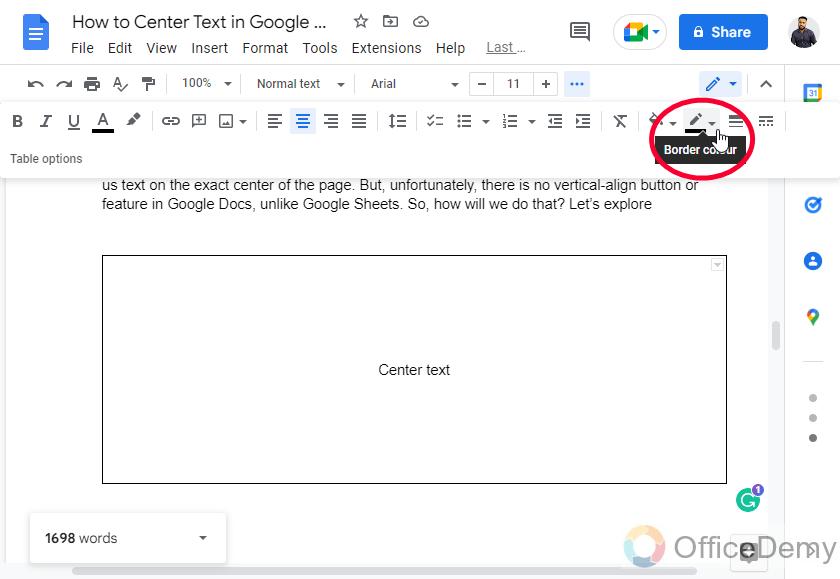
Task: Open the zoom level dropdown
Action: pyautogui.click(x=206, y=84)
